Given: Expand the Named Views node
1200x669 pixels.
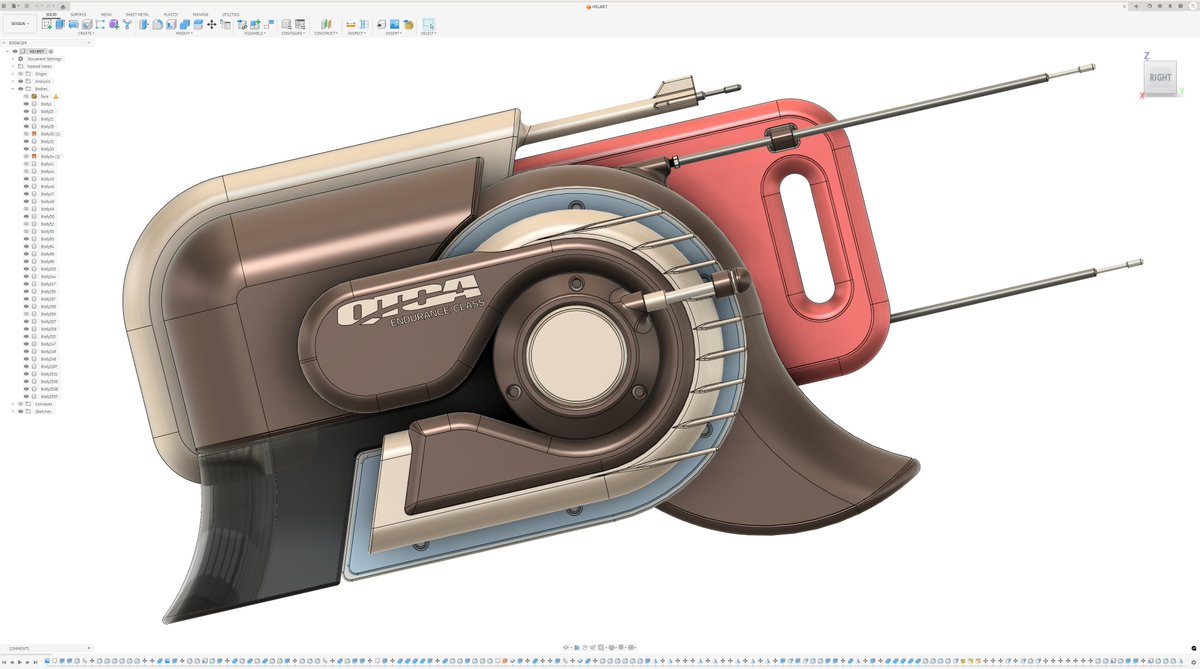Looking at the screenshot, I should click(x=13, y=66).
